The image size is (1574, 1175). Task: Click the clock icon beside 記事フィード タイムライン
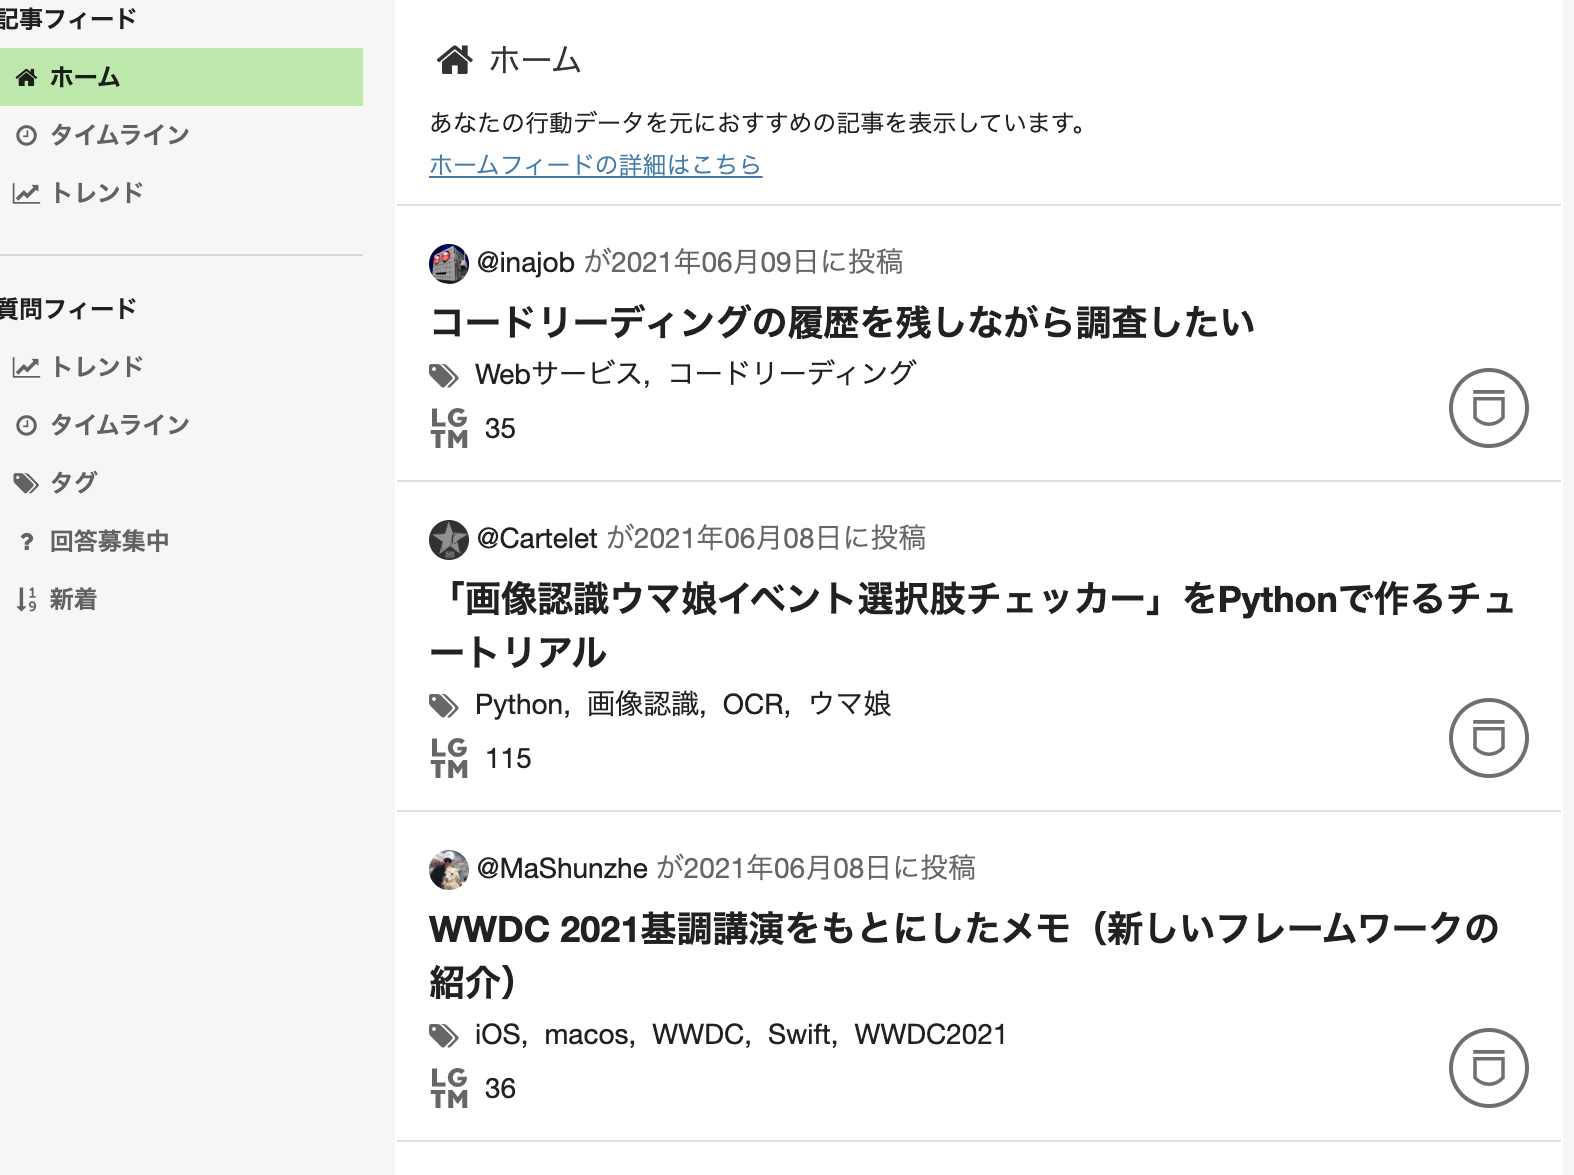click(x=27, y=135)
